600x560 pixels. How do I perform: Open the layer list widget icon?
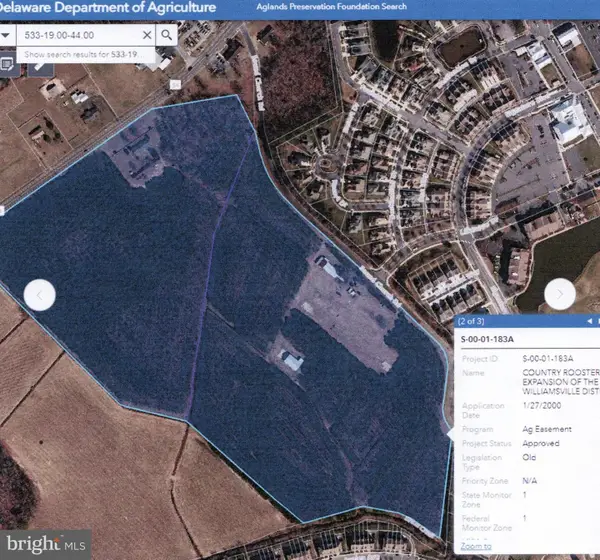point(7,63)
